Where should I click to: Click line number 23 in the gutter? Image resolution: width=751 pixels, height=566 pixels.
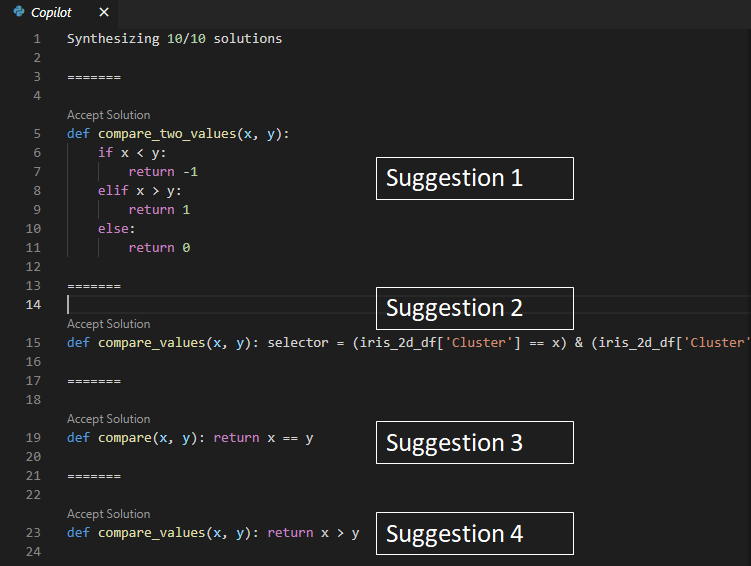pyautogui.click(x=34, y=533)
